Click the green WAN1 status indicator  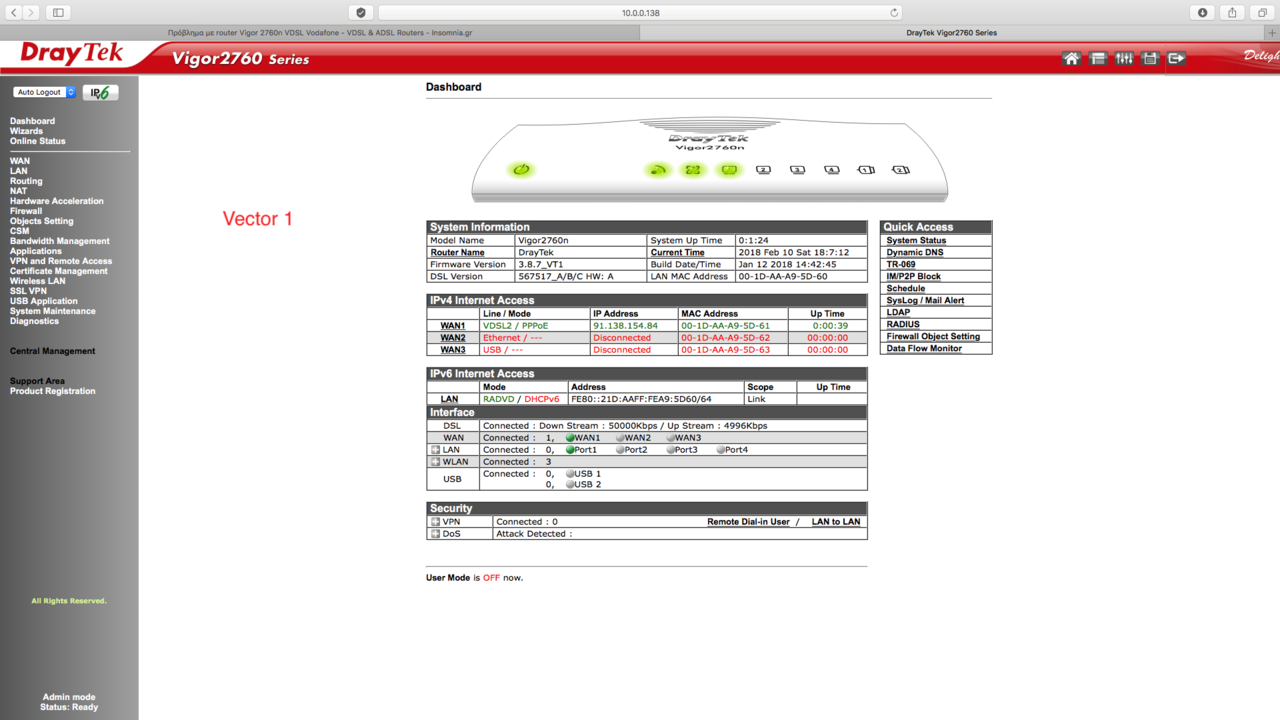571,438
